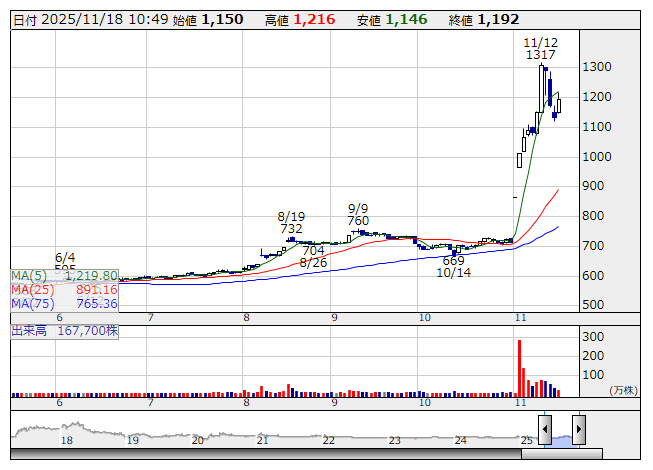Click the left range handle arrow in navigator
The width and height of the screenshot is (653, 470).
pos(545,430)
